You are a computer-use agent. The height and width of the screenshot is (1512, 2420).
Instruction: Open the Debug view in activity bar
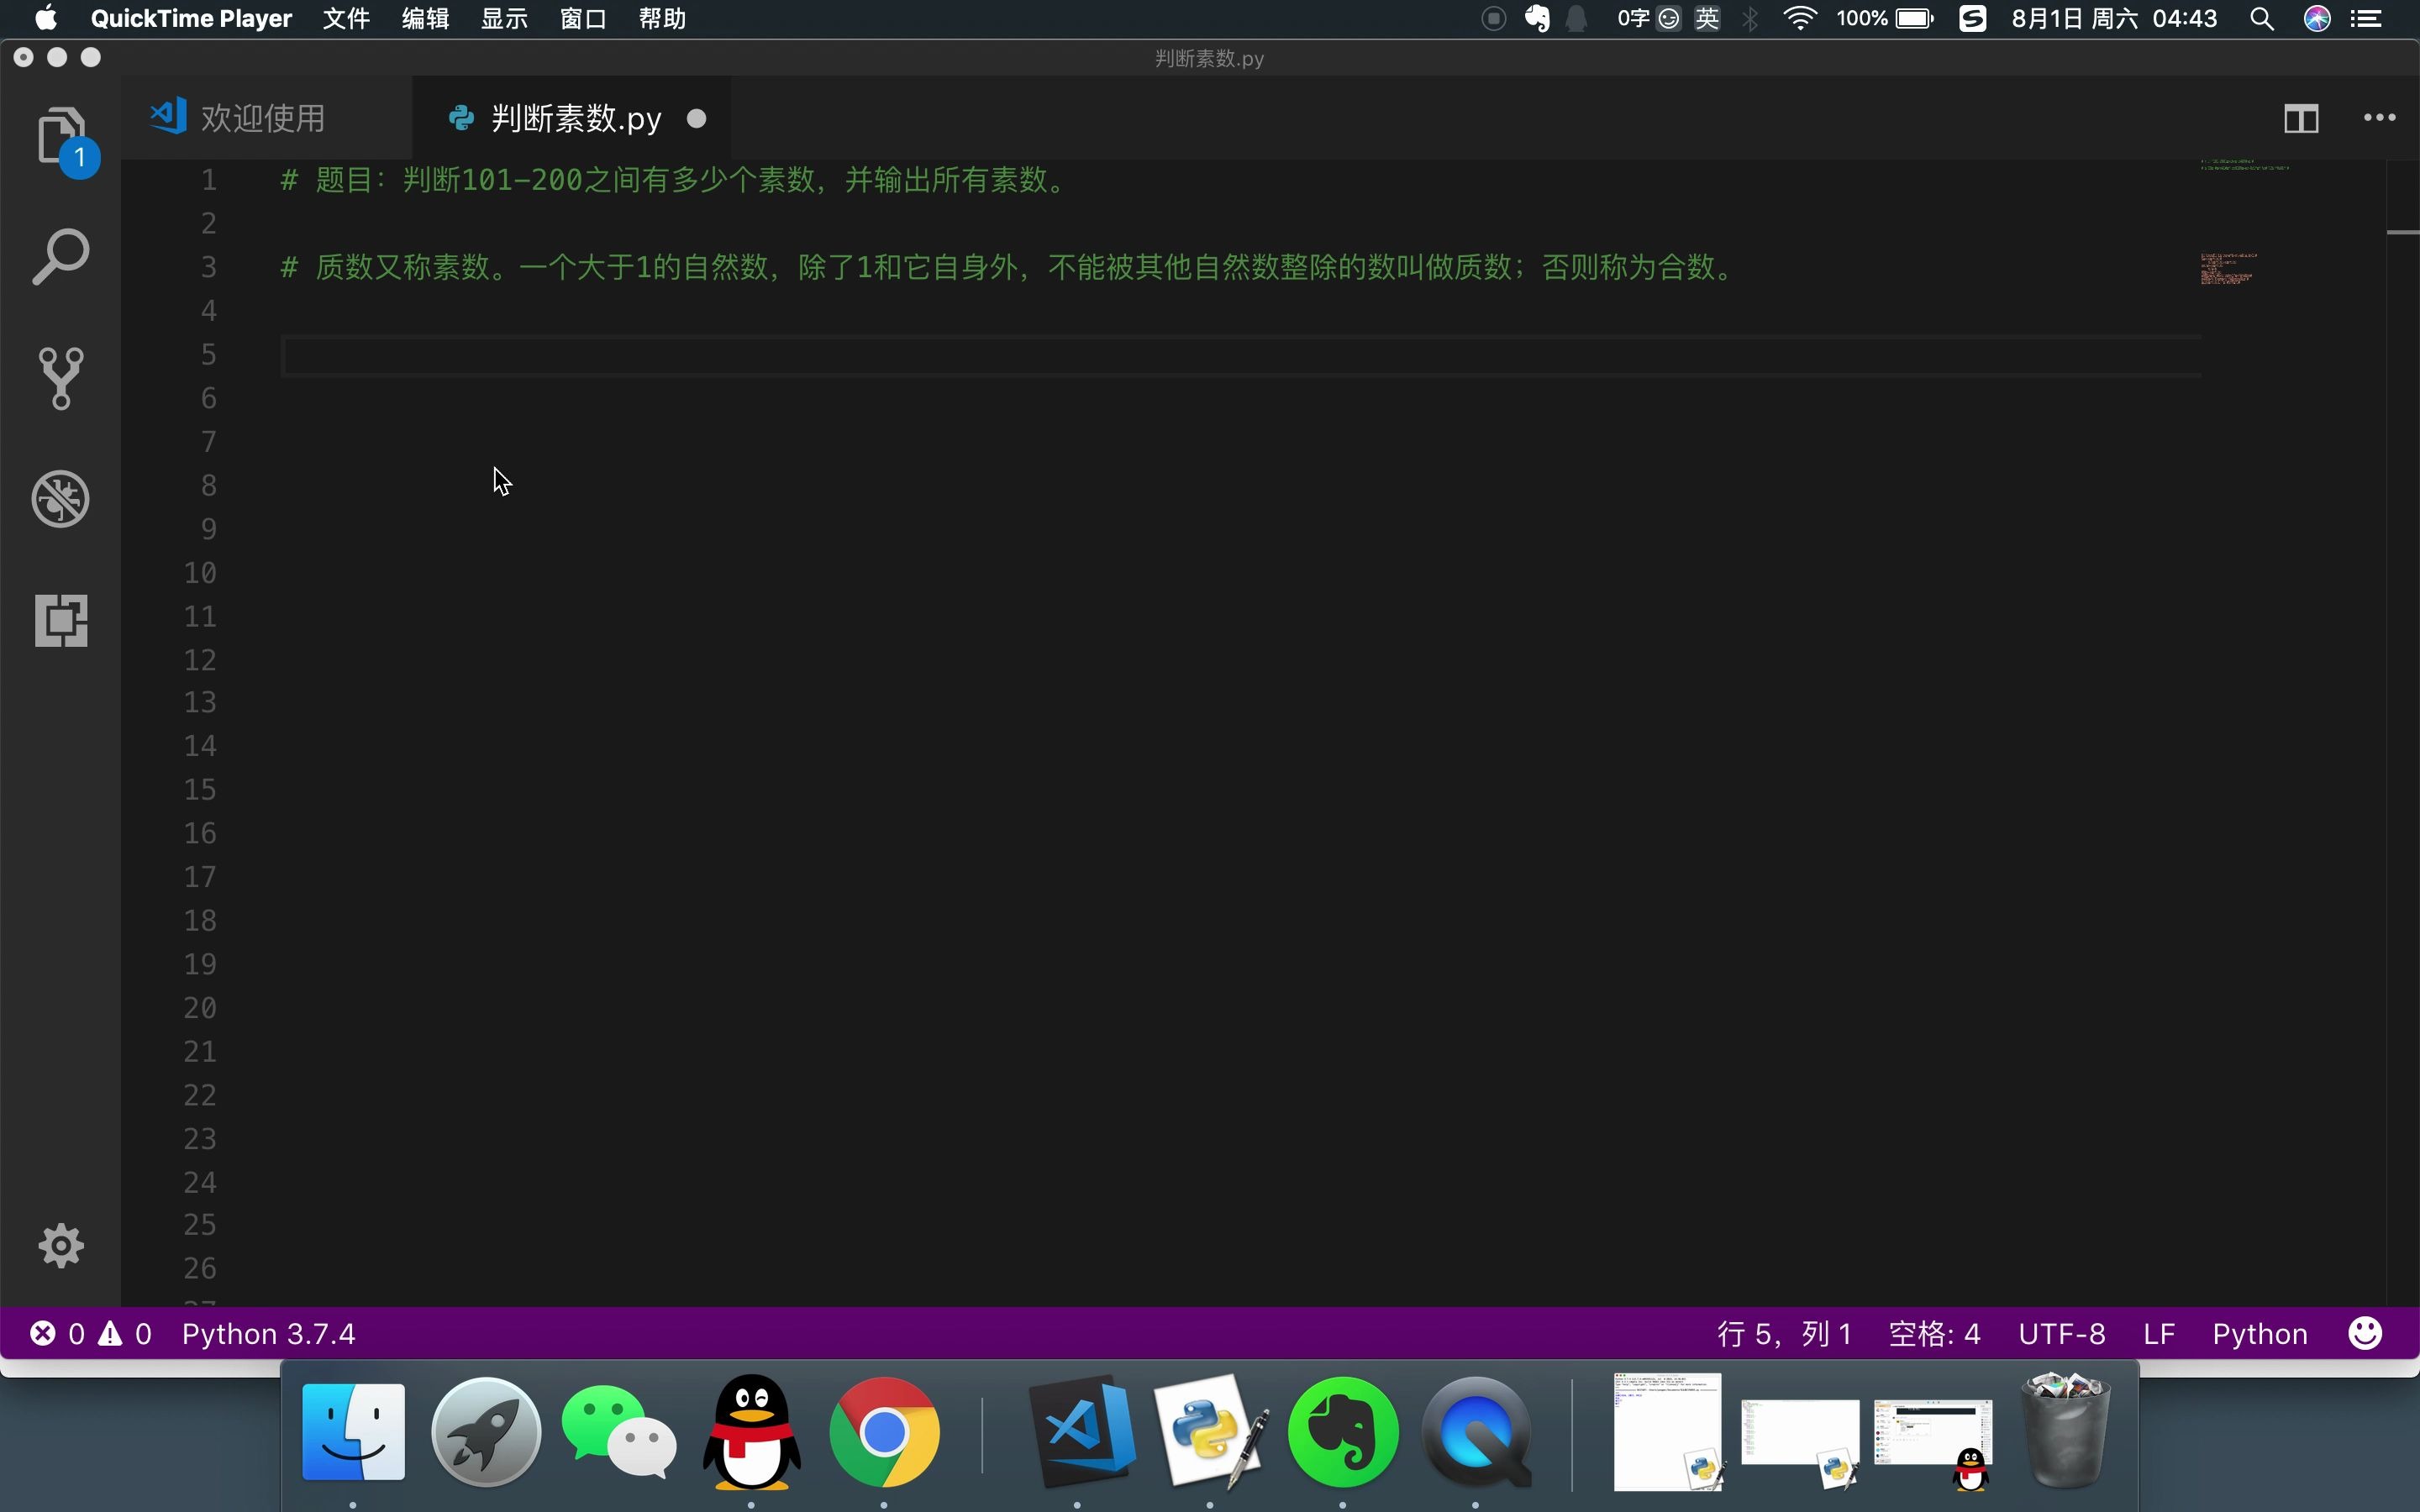(x=60, y=498)
